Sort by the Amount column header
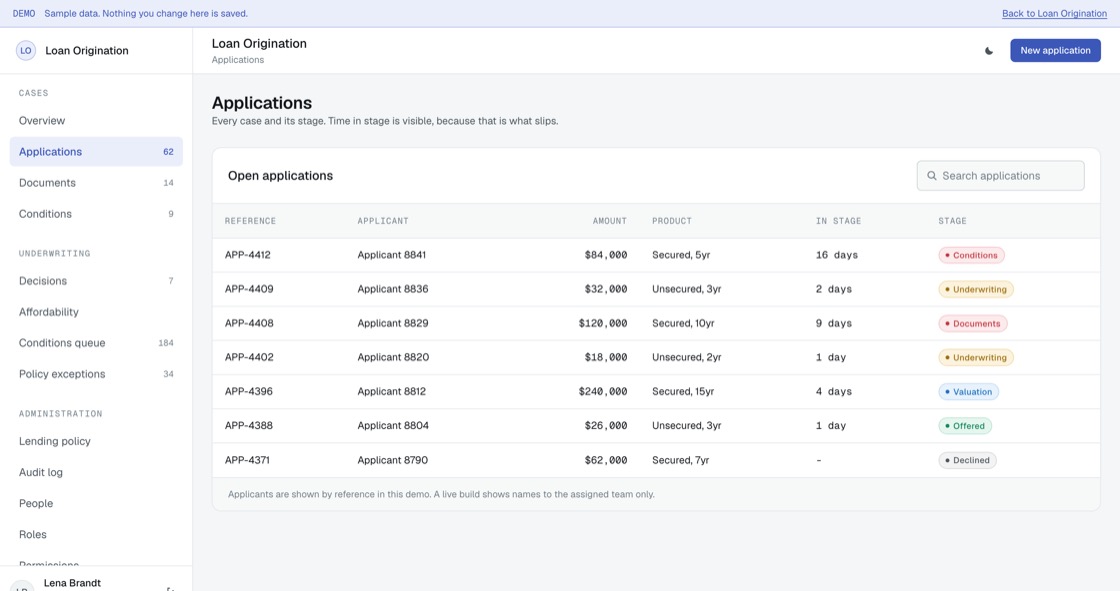The height and width of the screenshot is (591, 1120). pos(609,221)
